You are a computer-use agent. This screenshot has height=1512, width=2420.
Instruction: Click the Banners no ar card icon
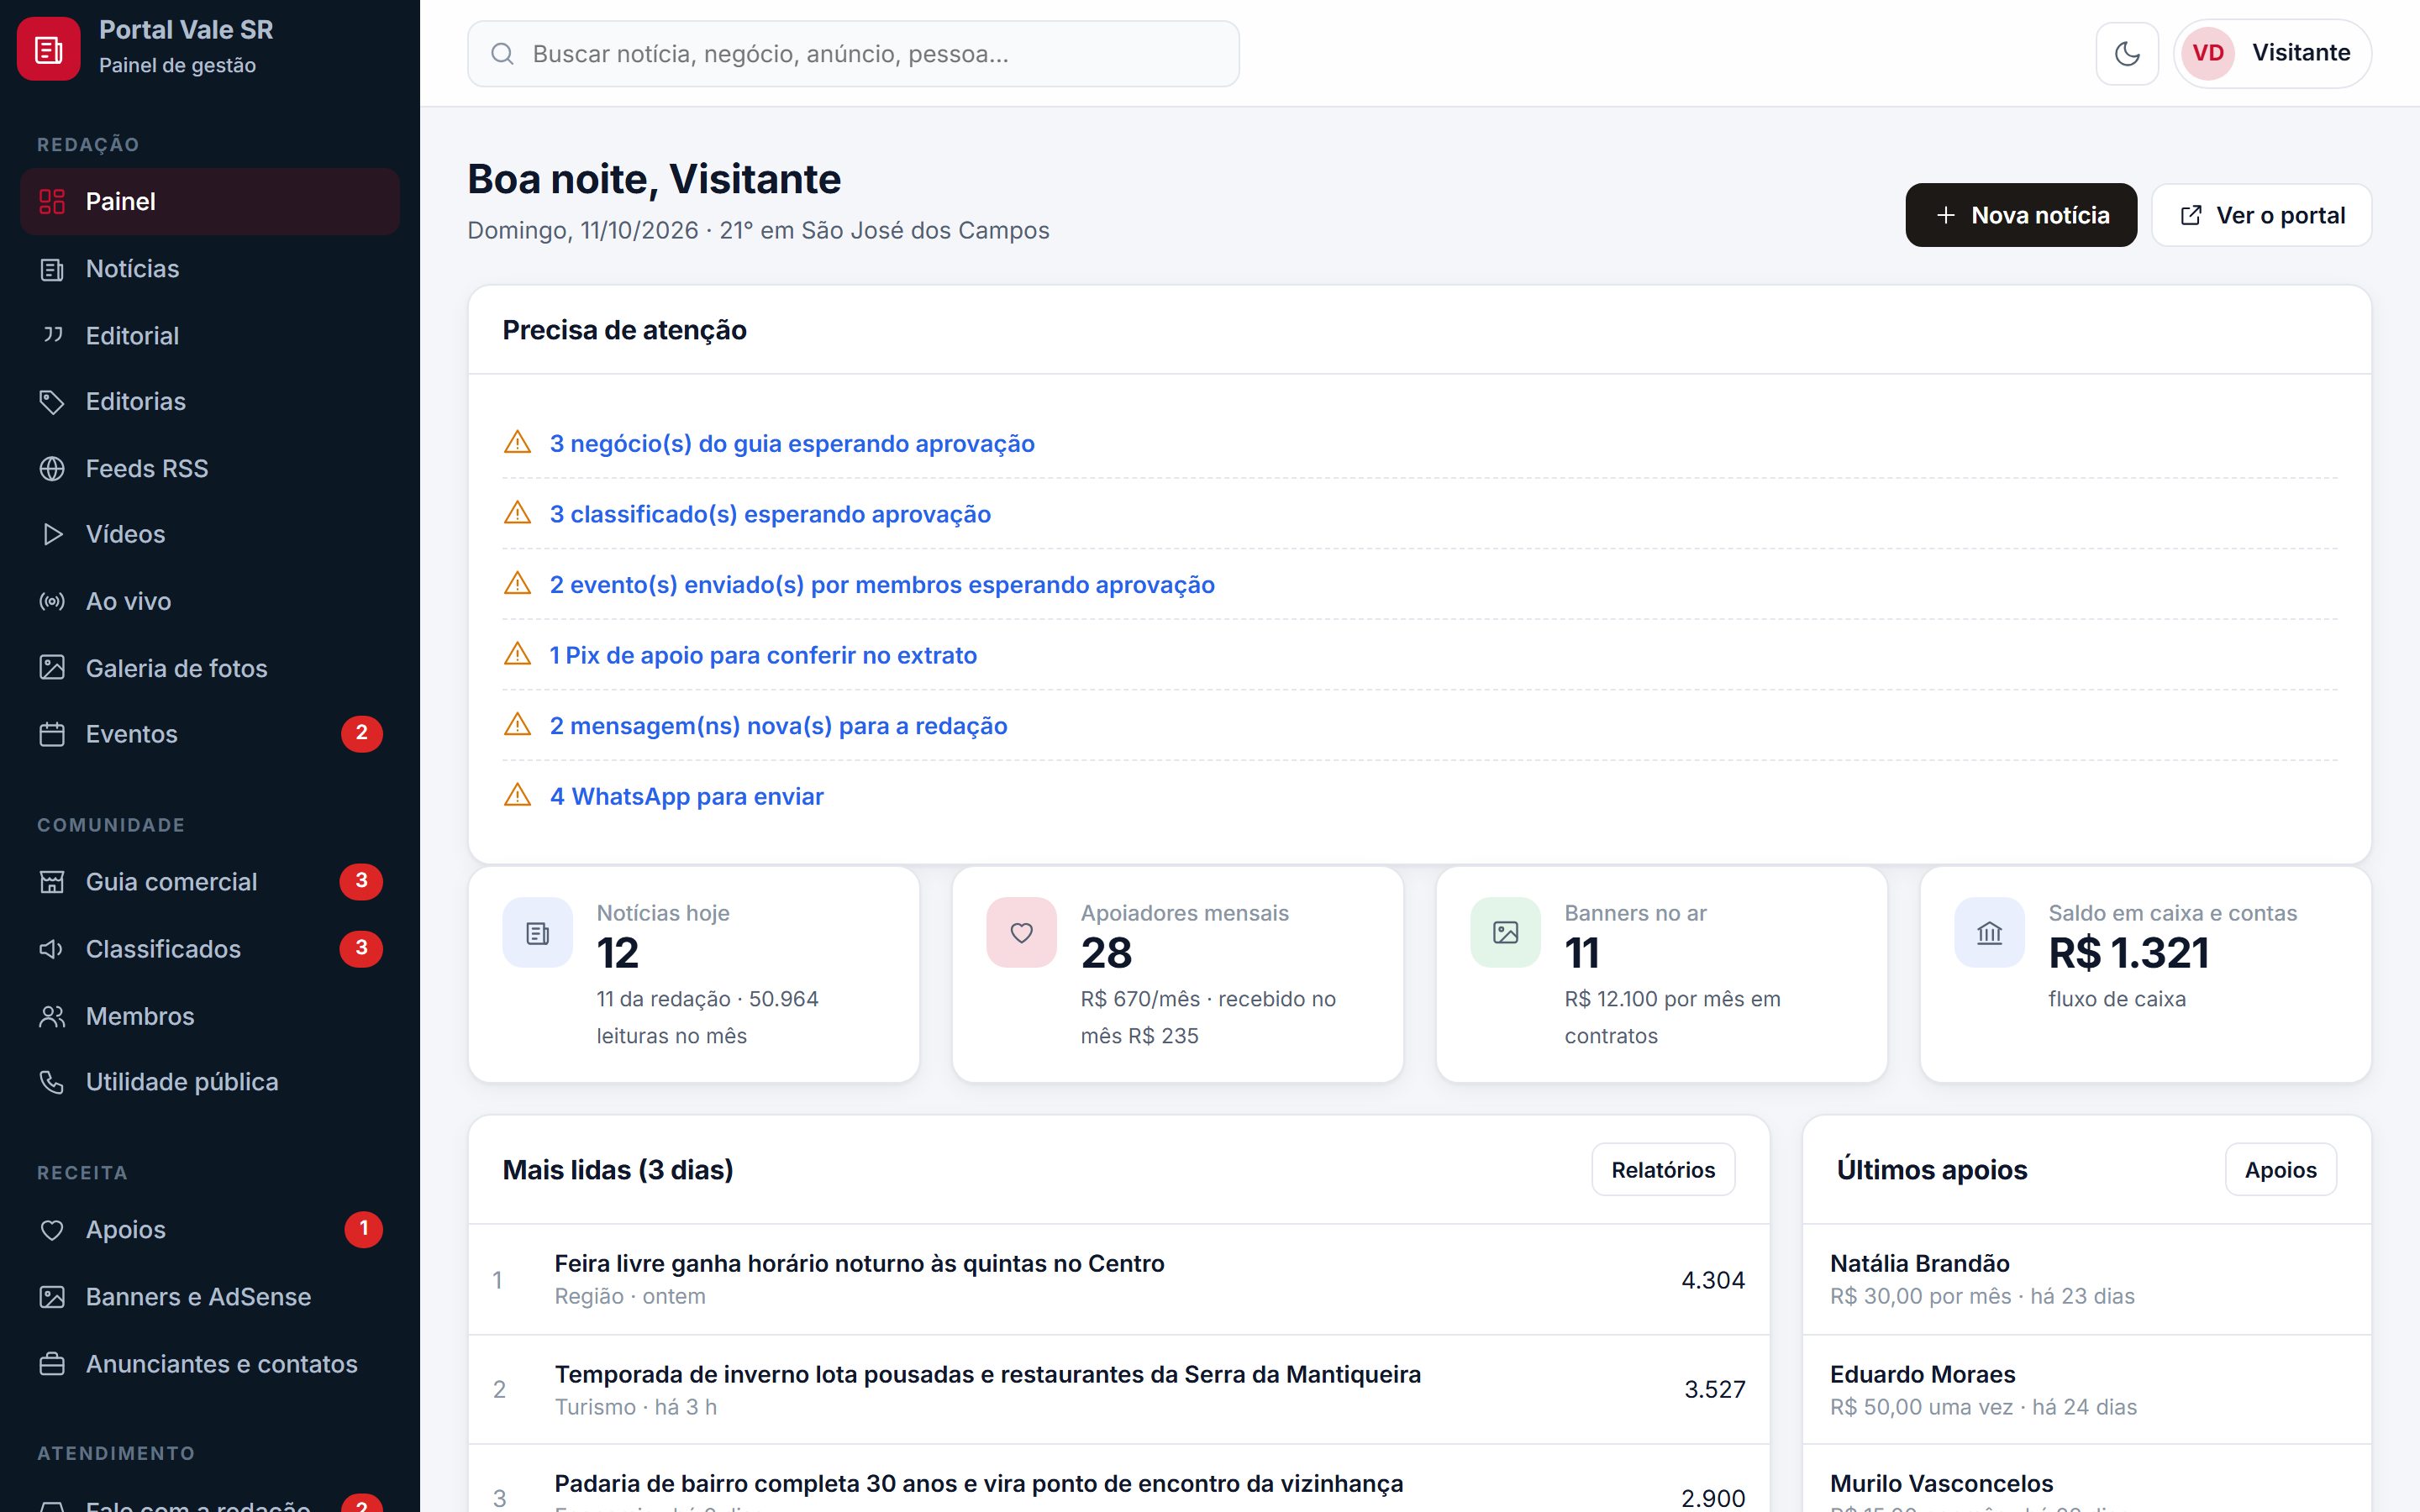pos(1505,933)
